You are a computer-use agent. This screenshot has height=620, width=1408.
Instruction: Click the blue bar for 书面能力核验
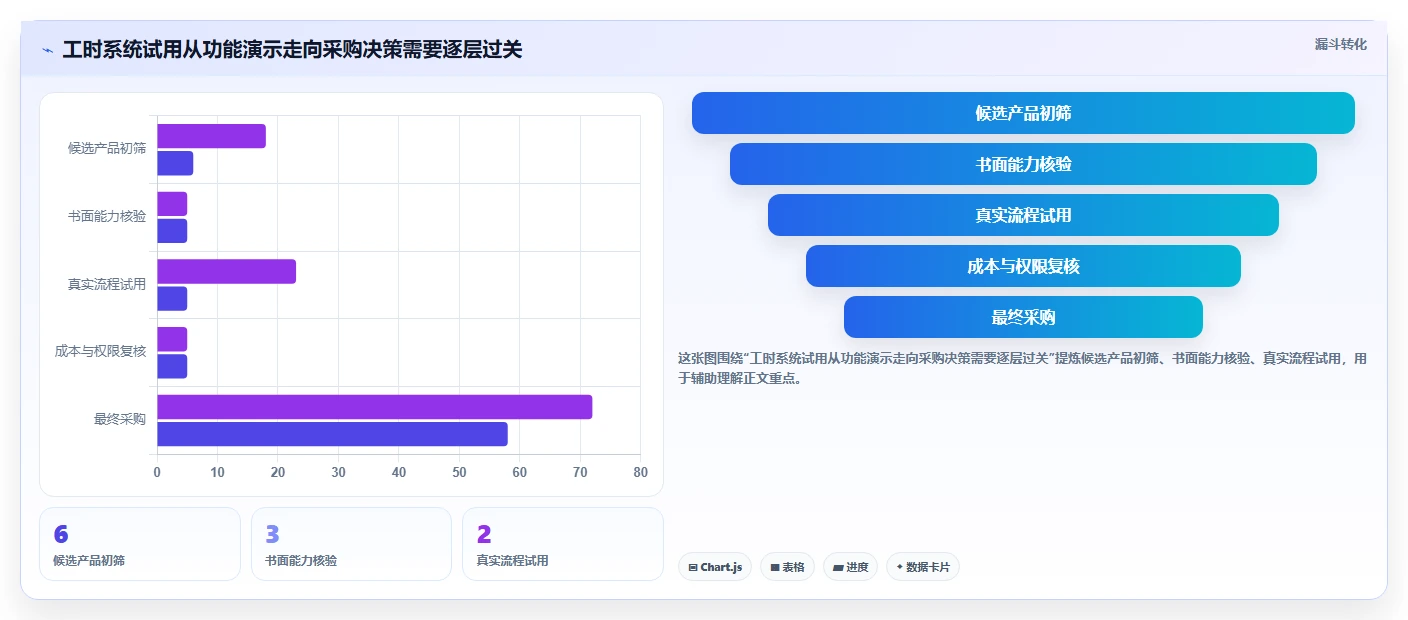(172, 231)
